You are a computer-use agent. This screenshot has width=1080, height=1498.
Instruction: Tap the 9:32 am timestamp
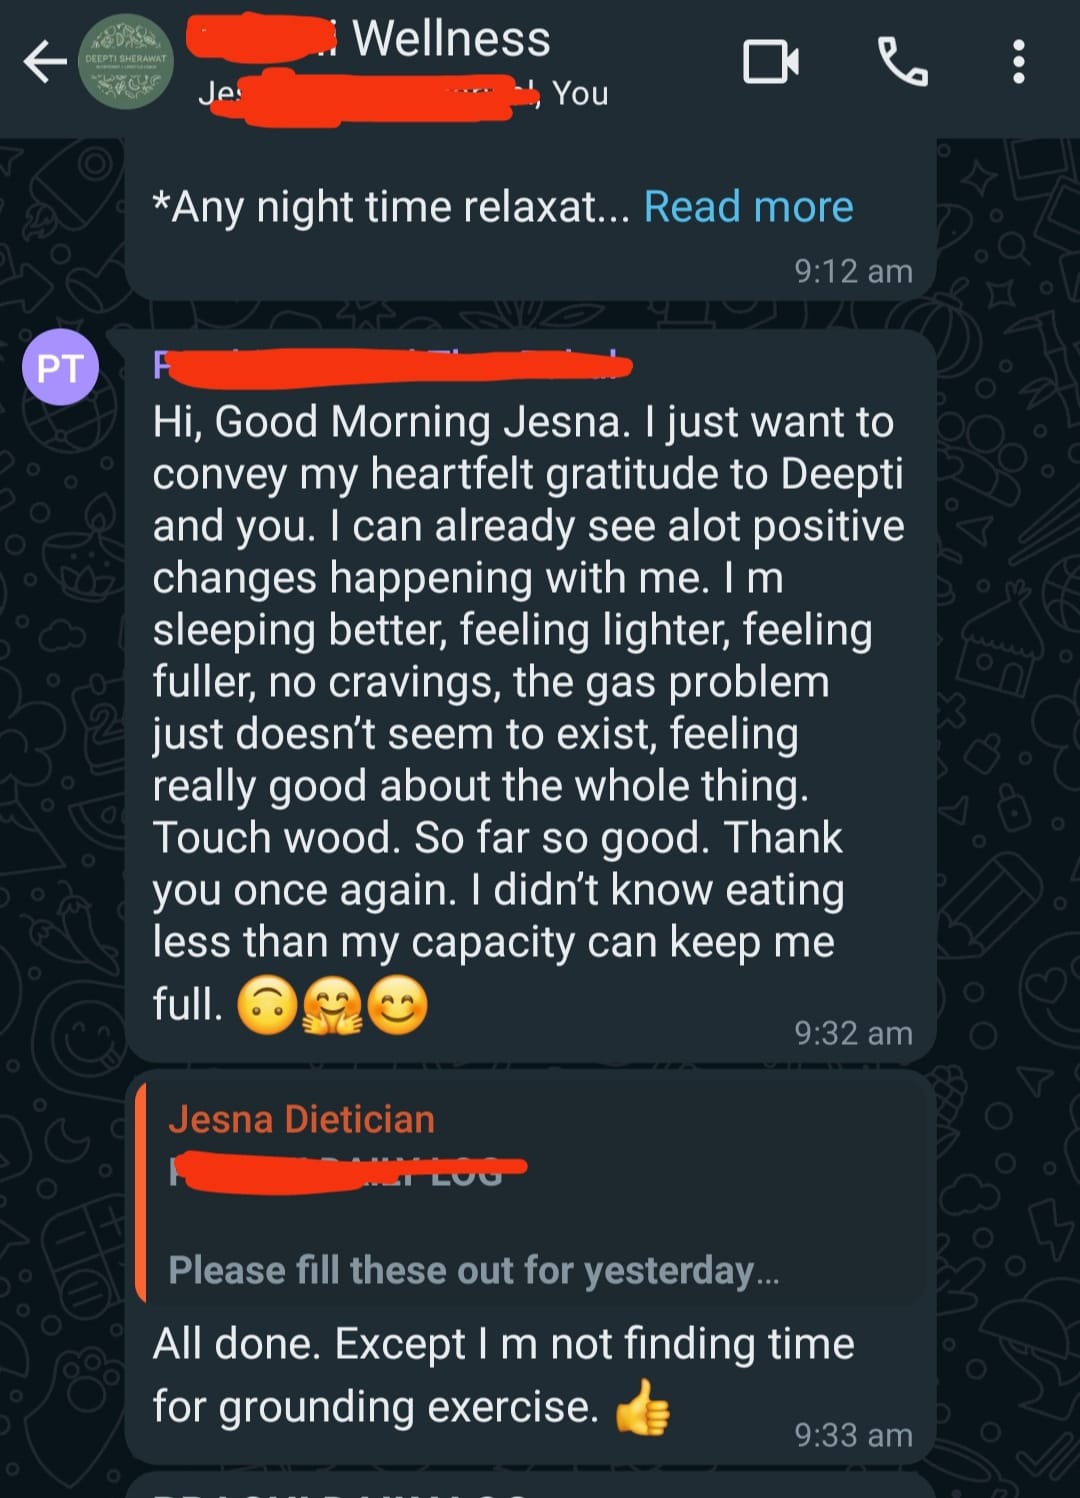(x=853, y=1033)
